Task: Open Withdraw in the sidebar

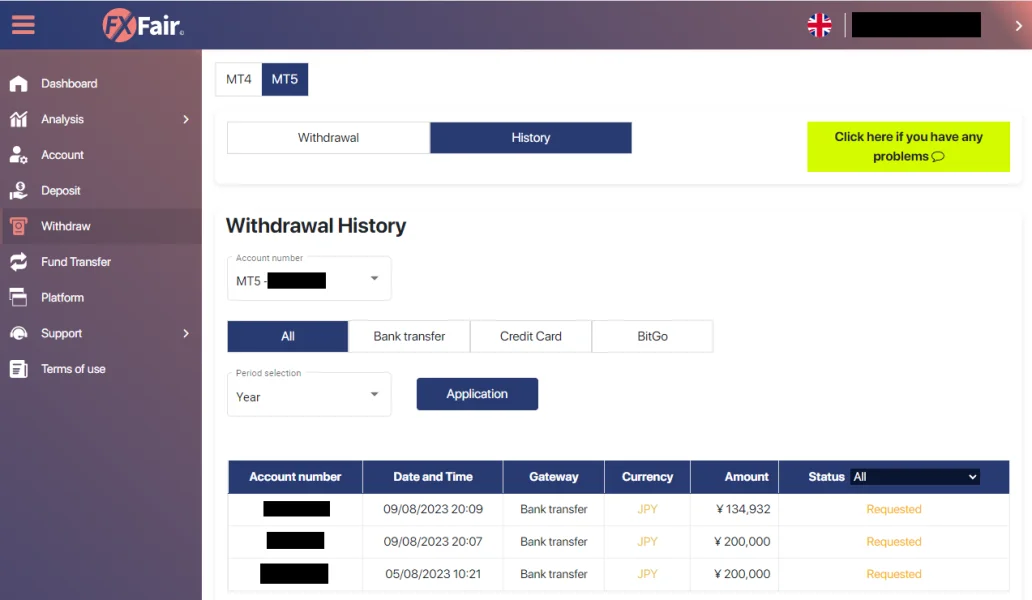Action: pyautogui.click(x=66, y=226)
